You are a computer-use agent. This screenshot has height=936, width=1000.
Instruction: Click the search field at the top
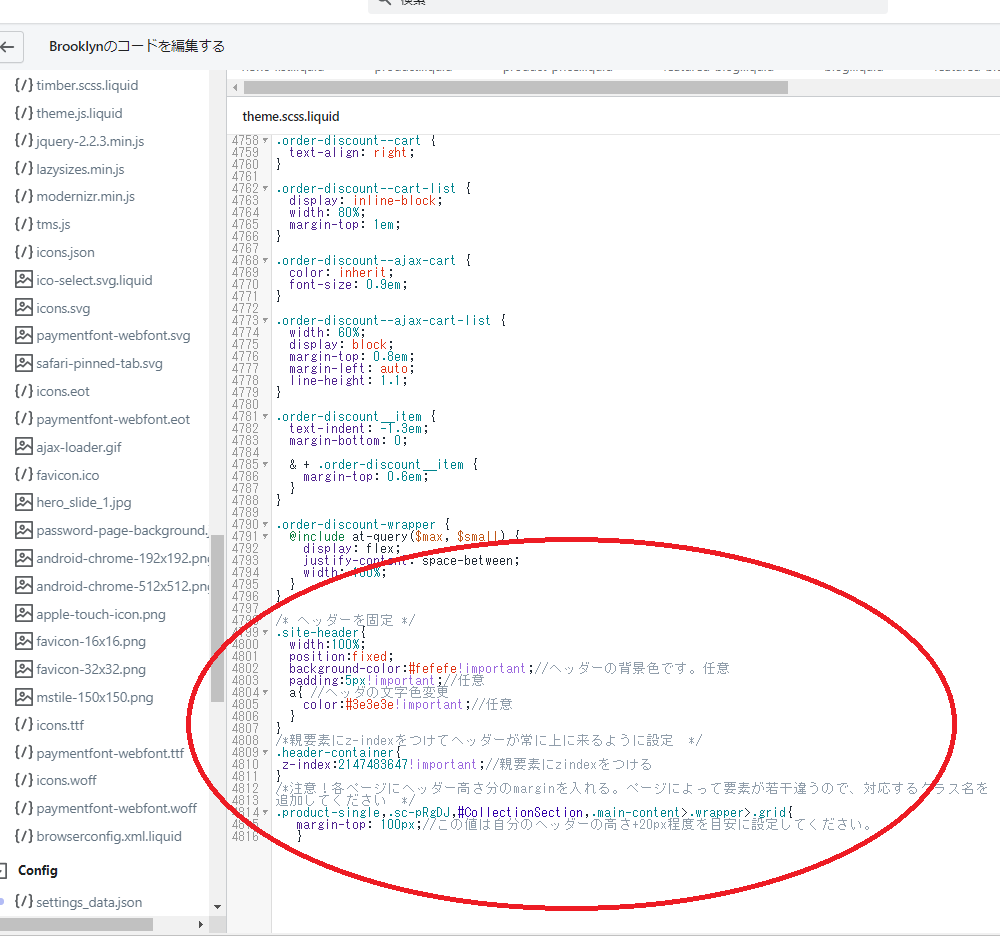(628, 4)
